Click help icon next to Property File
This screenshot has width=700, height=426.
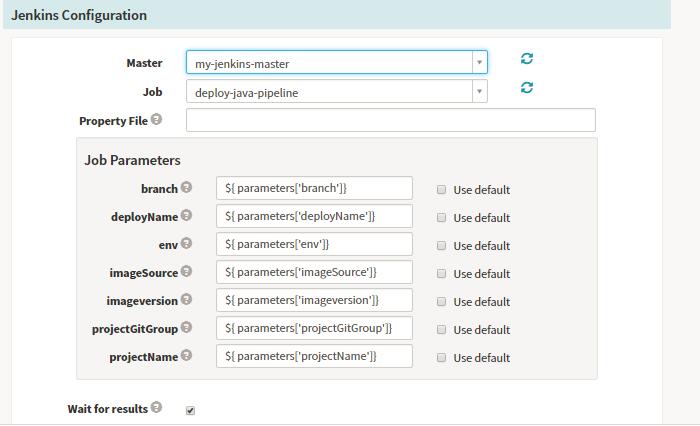(x=157, y=120)
